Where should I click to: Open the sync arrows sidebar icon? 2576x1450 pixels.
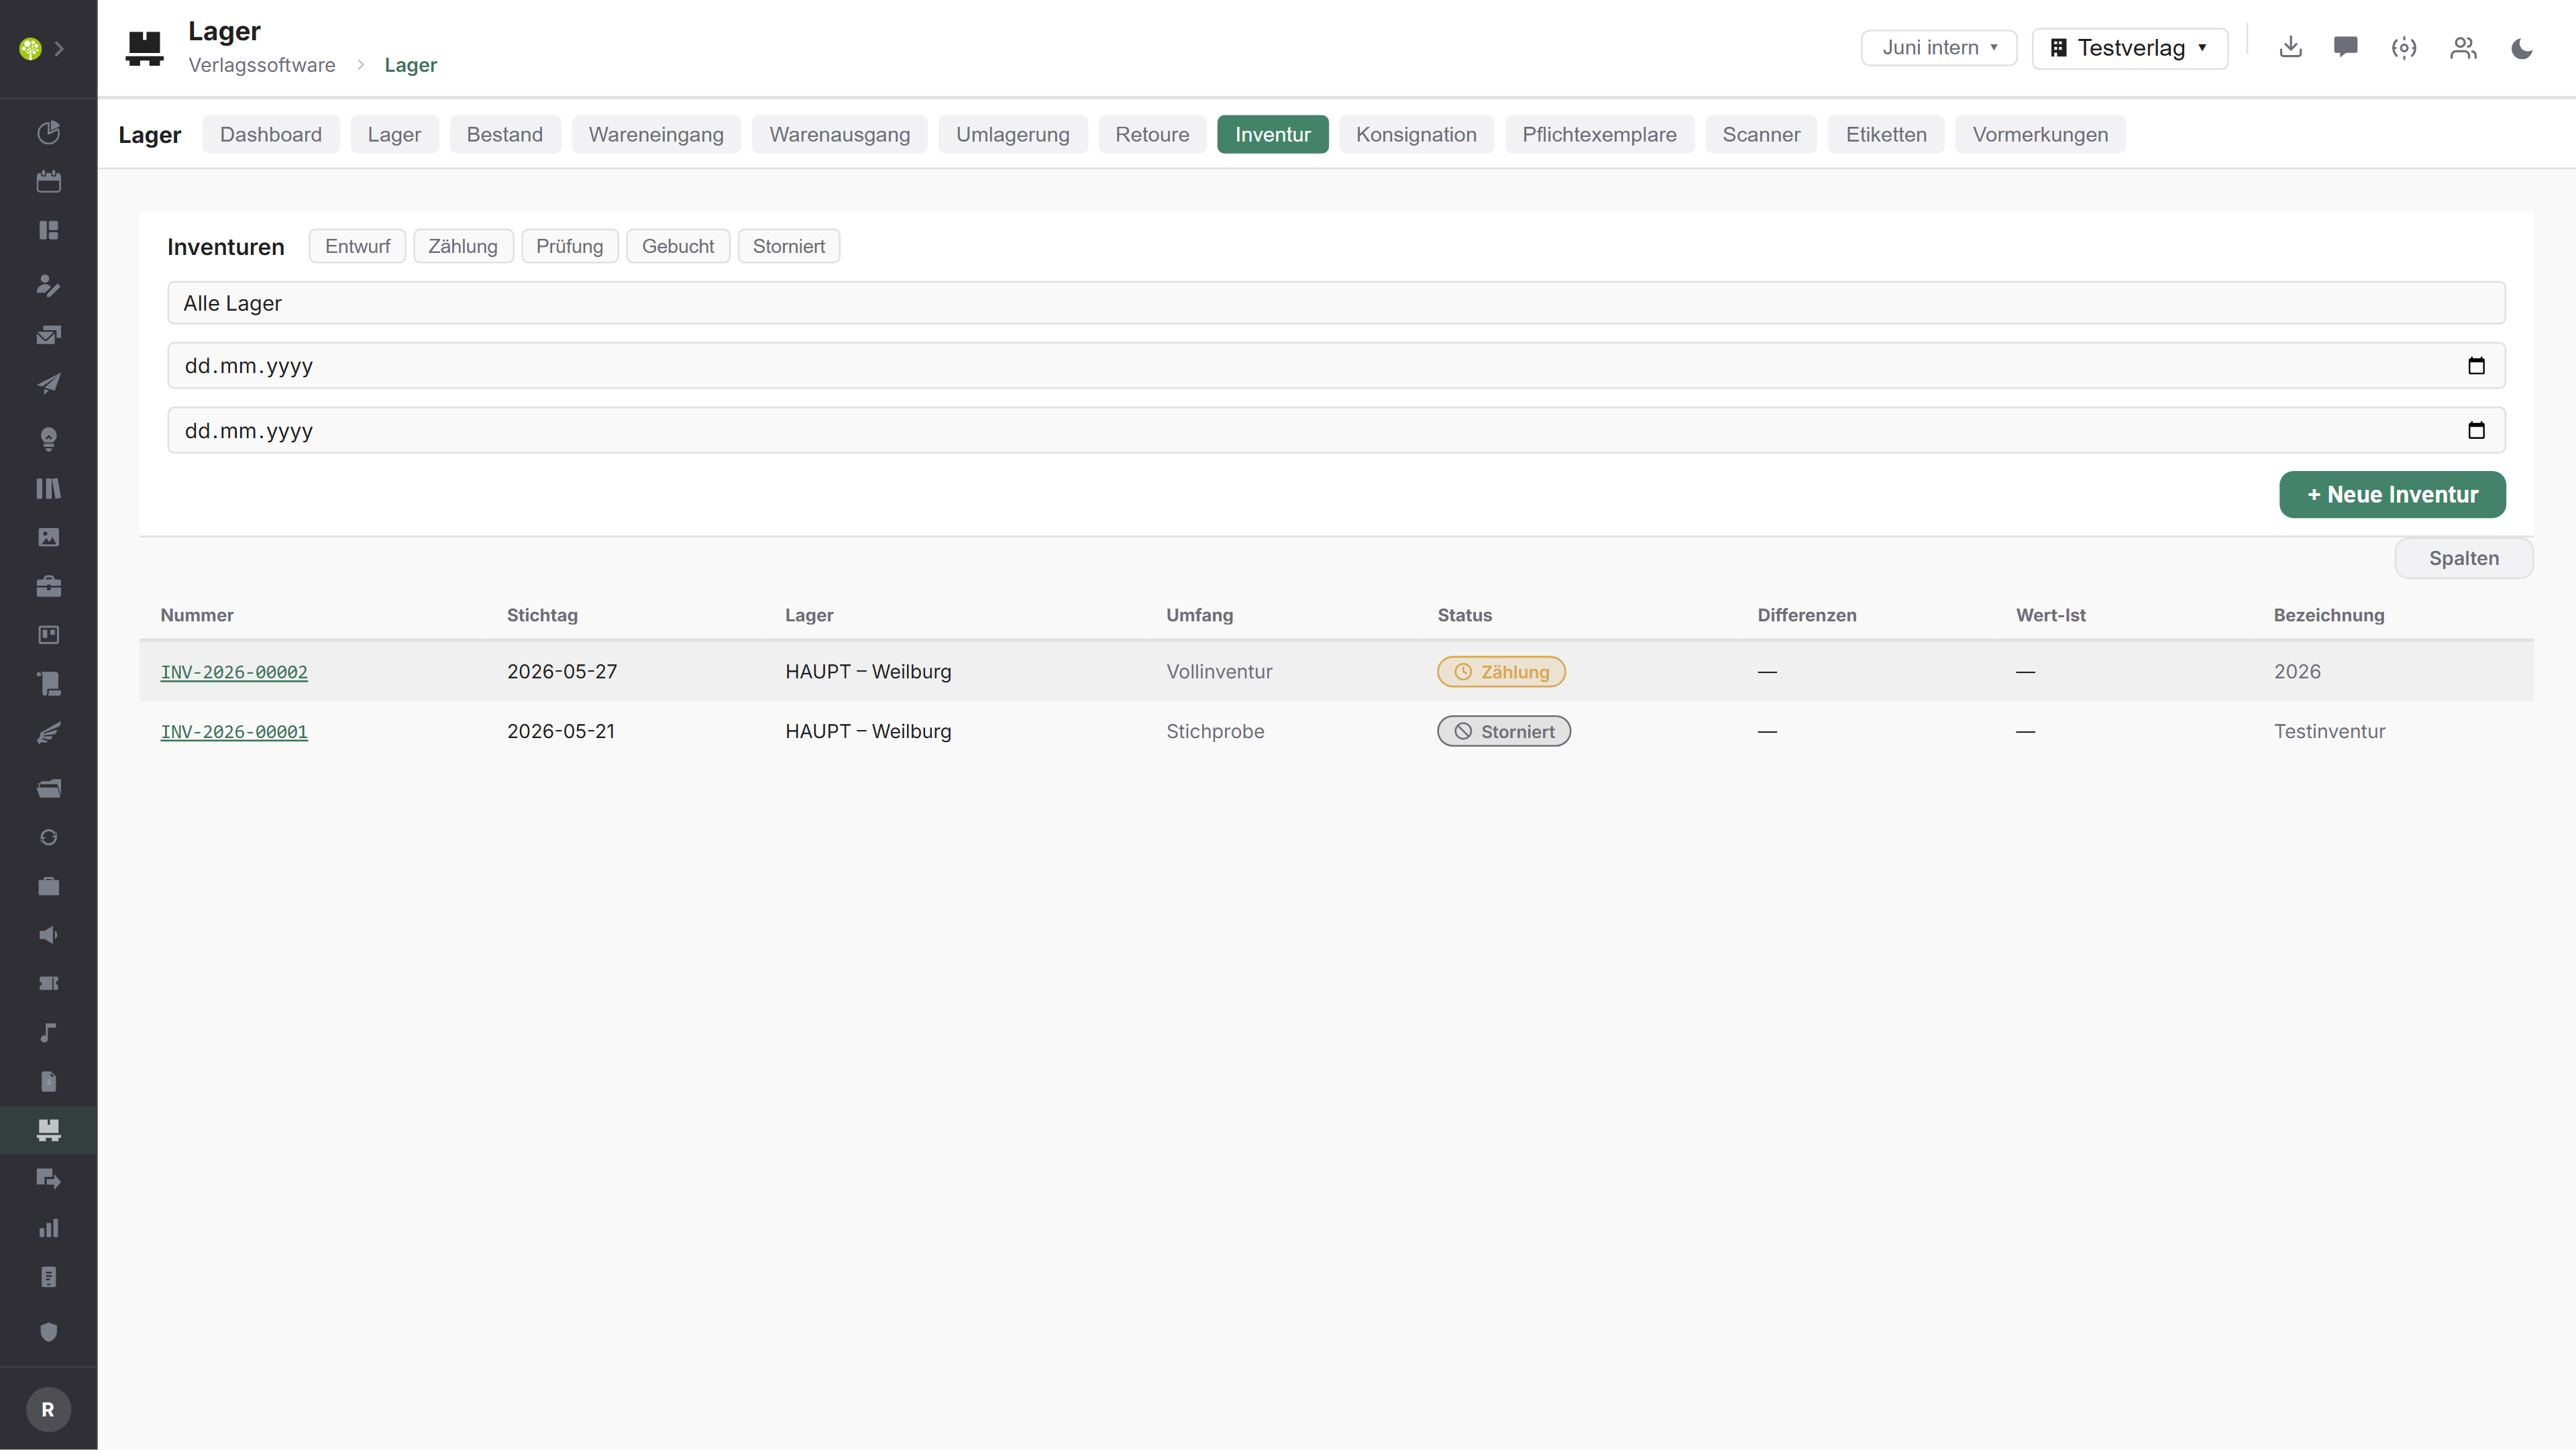point(48,837)
